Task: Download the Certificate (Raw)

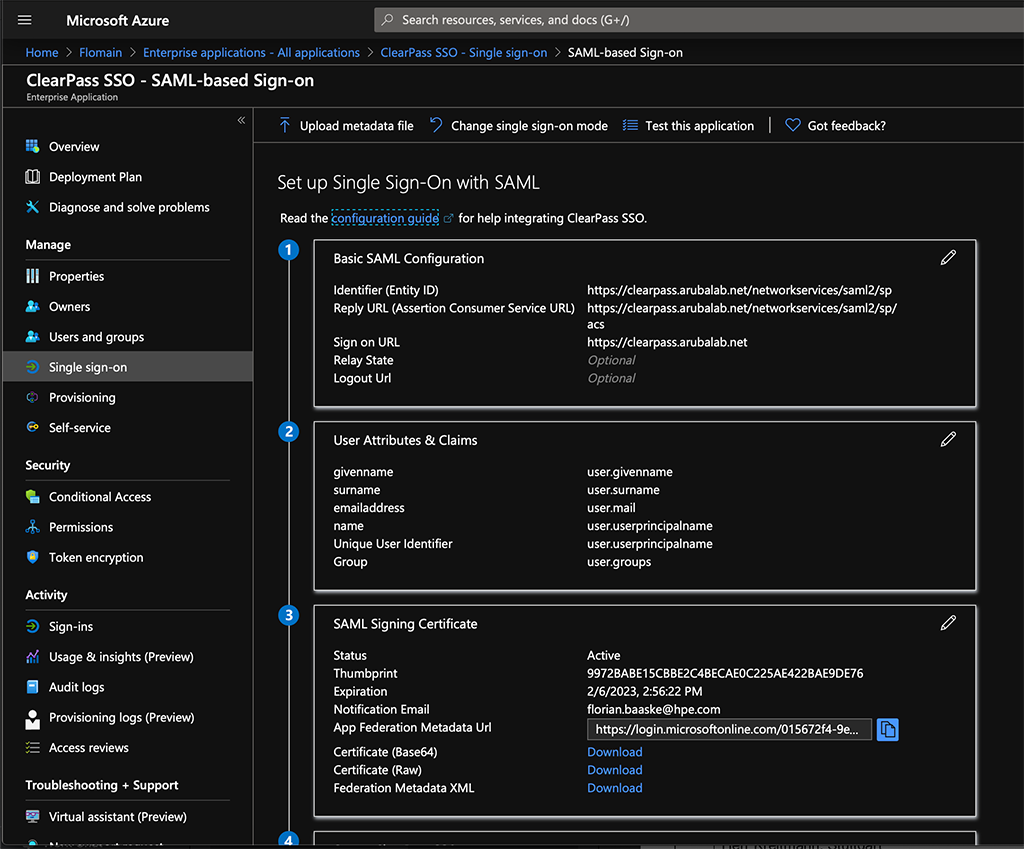Action: click(615, 770)
